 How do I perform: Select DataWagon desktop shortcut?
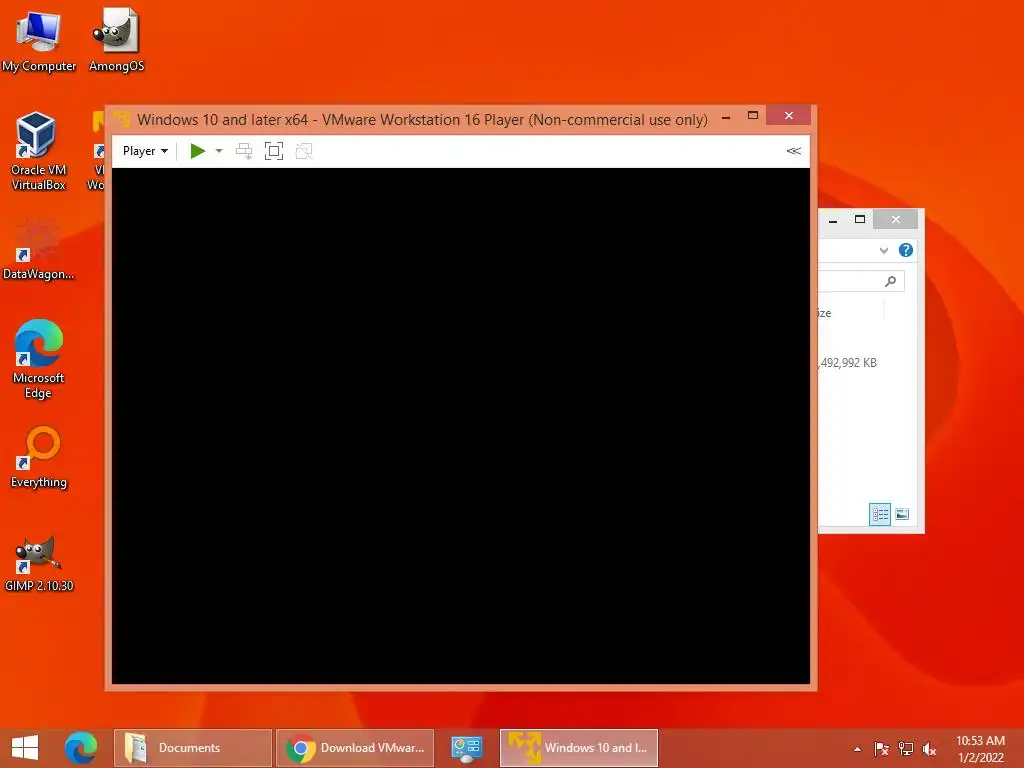[x=38, y=249]
